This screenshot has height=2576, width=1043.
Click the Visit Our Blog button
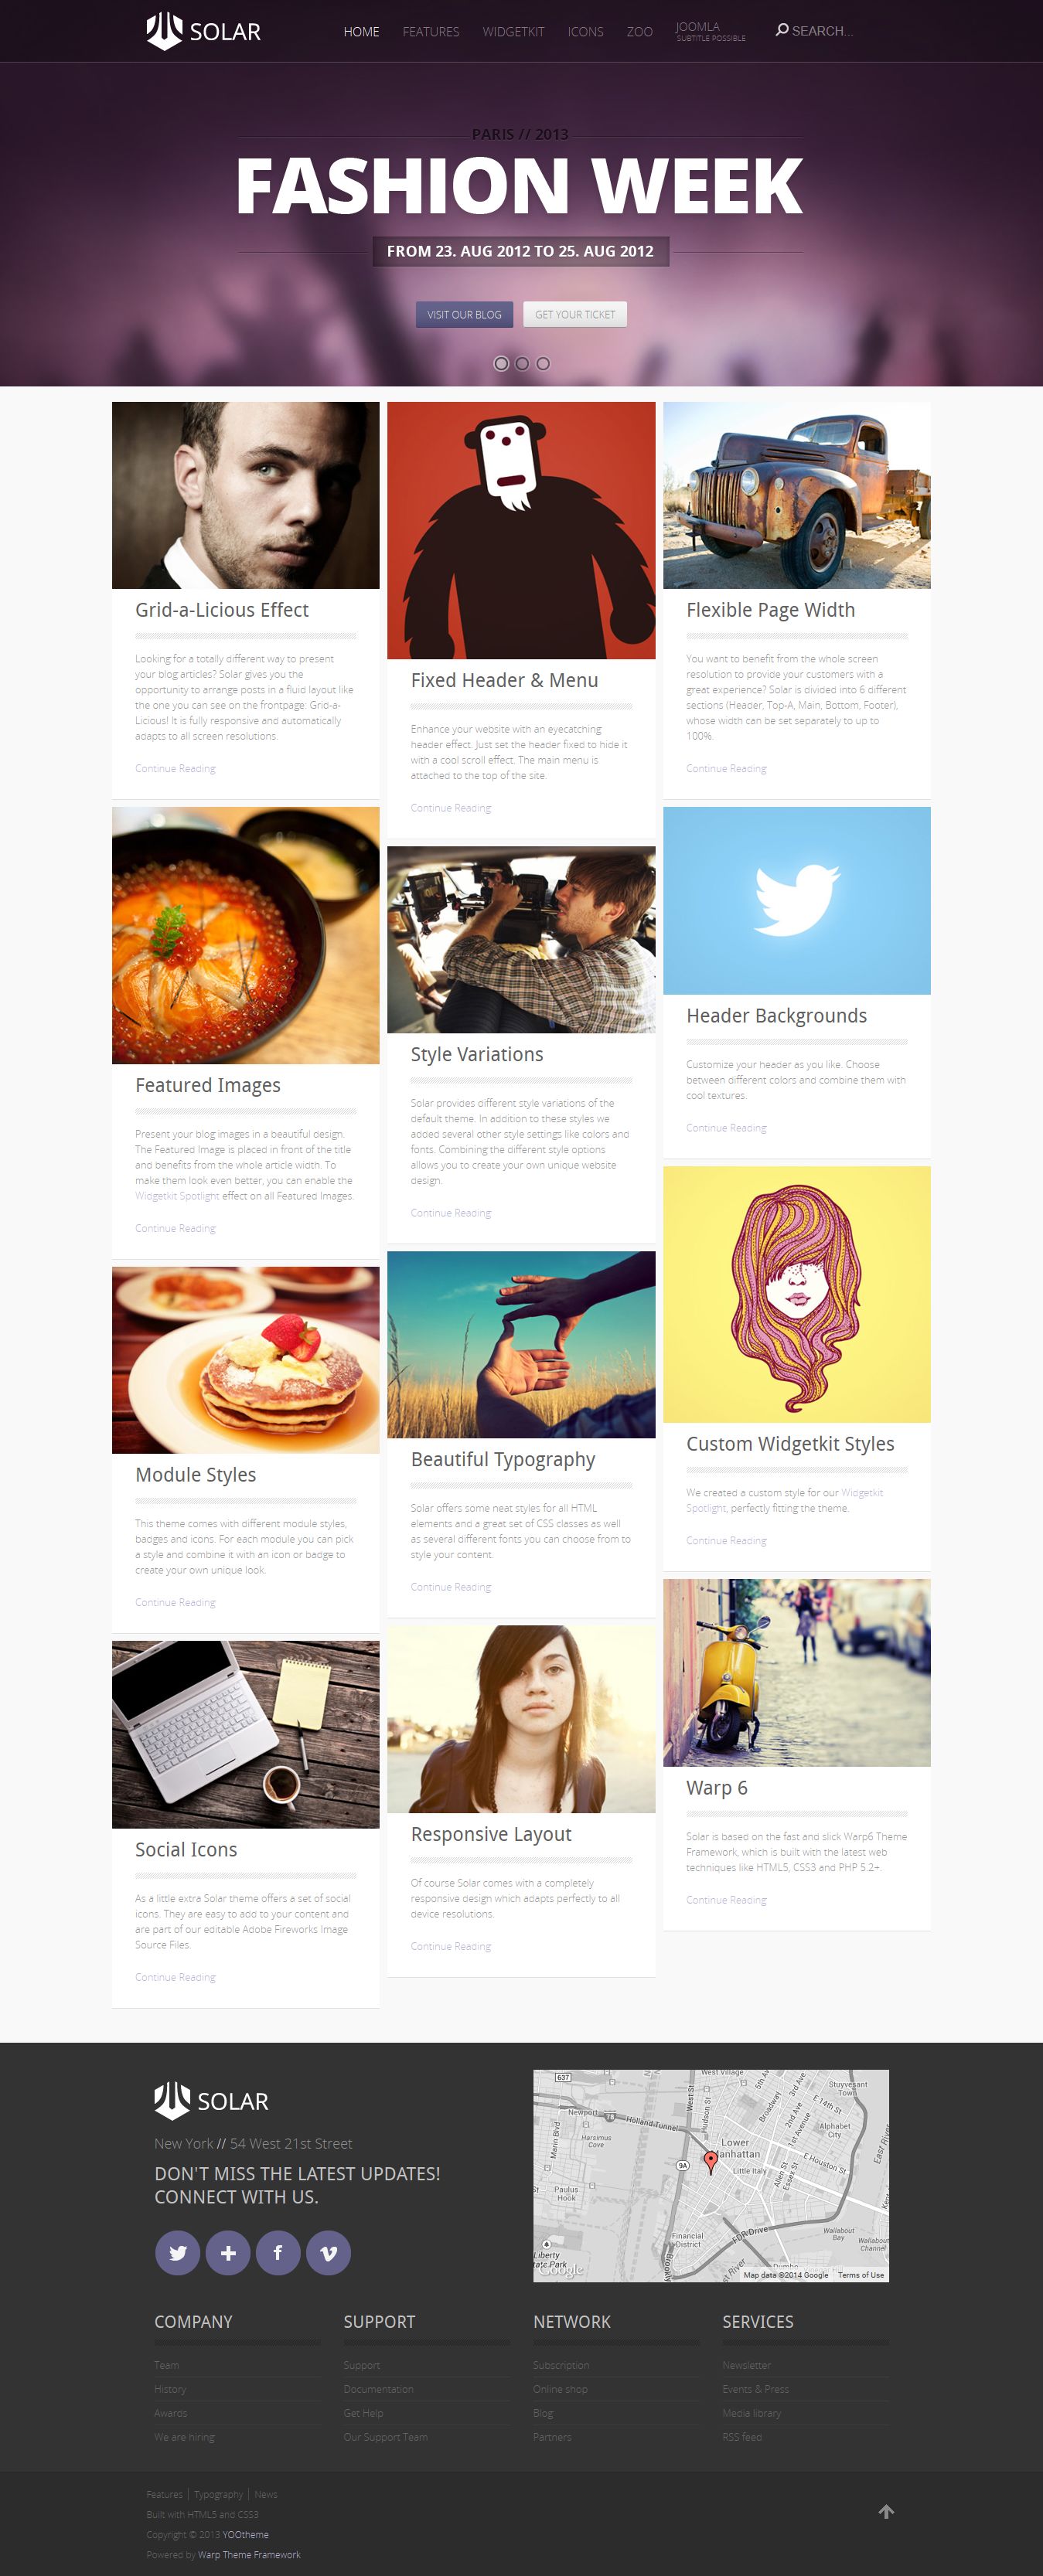(x=464, y=314)
